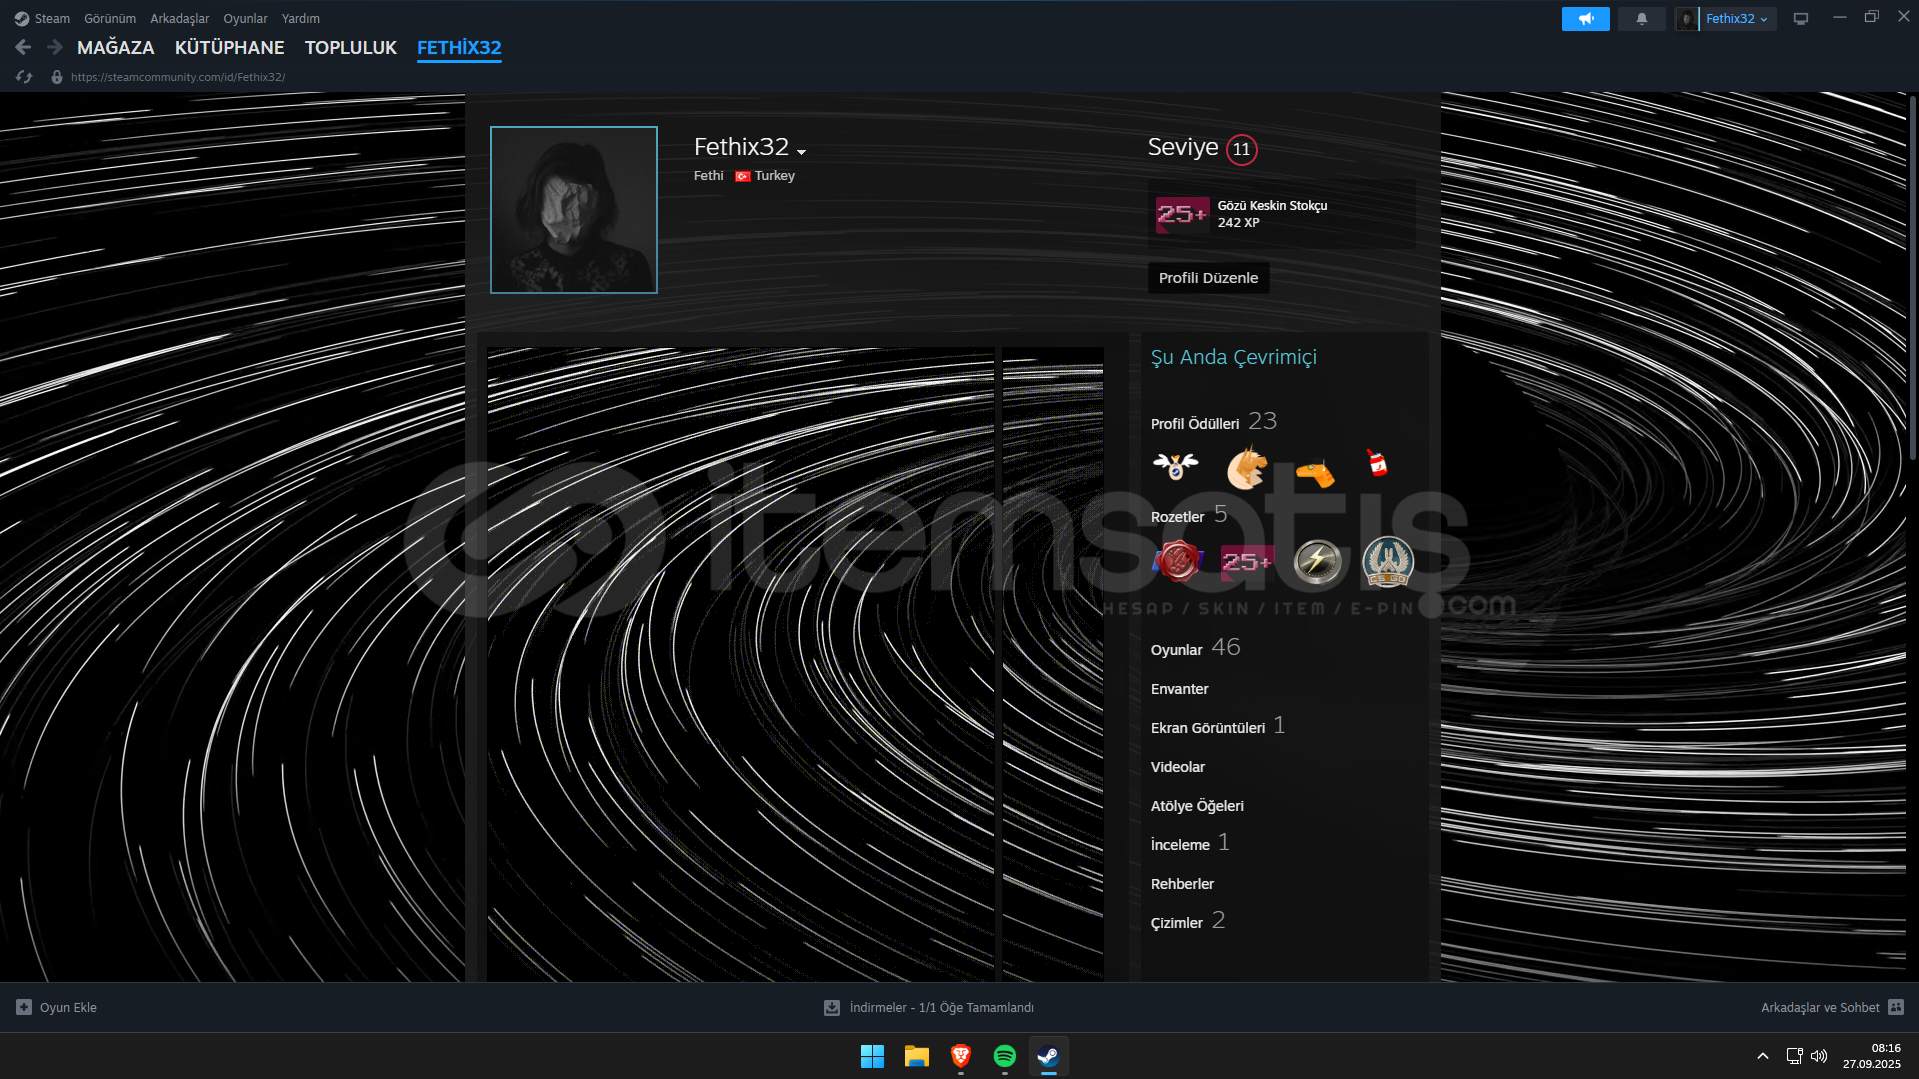Click the Steam taskbar icon
Screen dimensions: 1919x1079
click(1048, 1056)
